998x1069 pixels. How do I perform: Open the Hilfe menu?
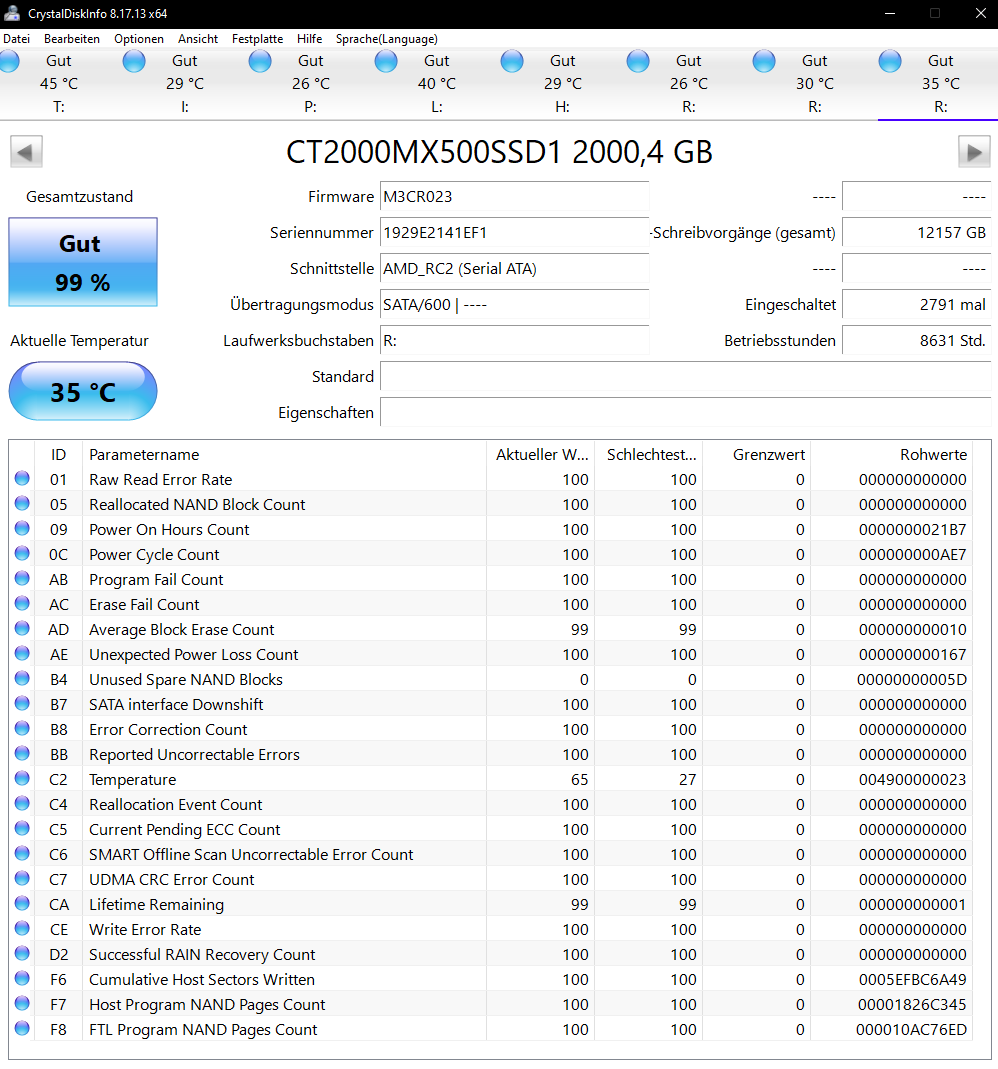(x=309, y=39)
